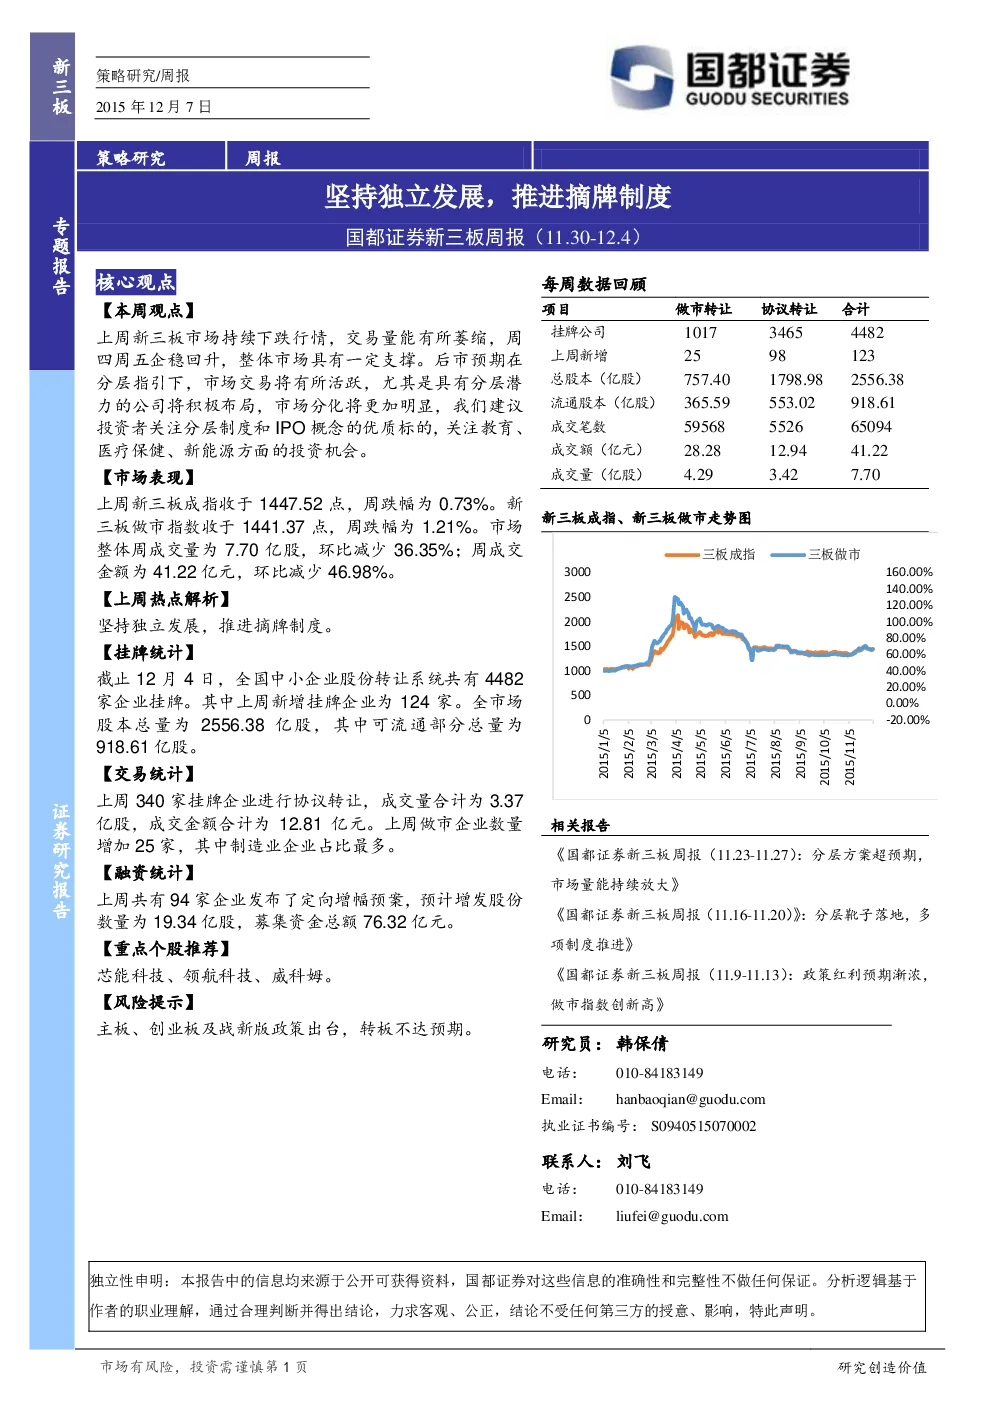
Task: Open related report for 11.9-11.13
Action: pos(740,990)
